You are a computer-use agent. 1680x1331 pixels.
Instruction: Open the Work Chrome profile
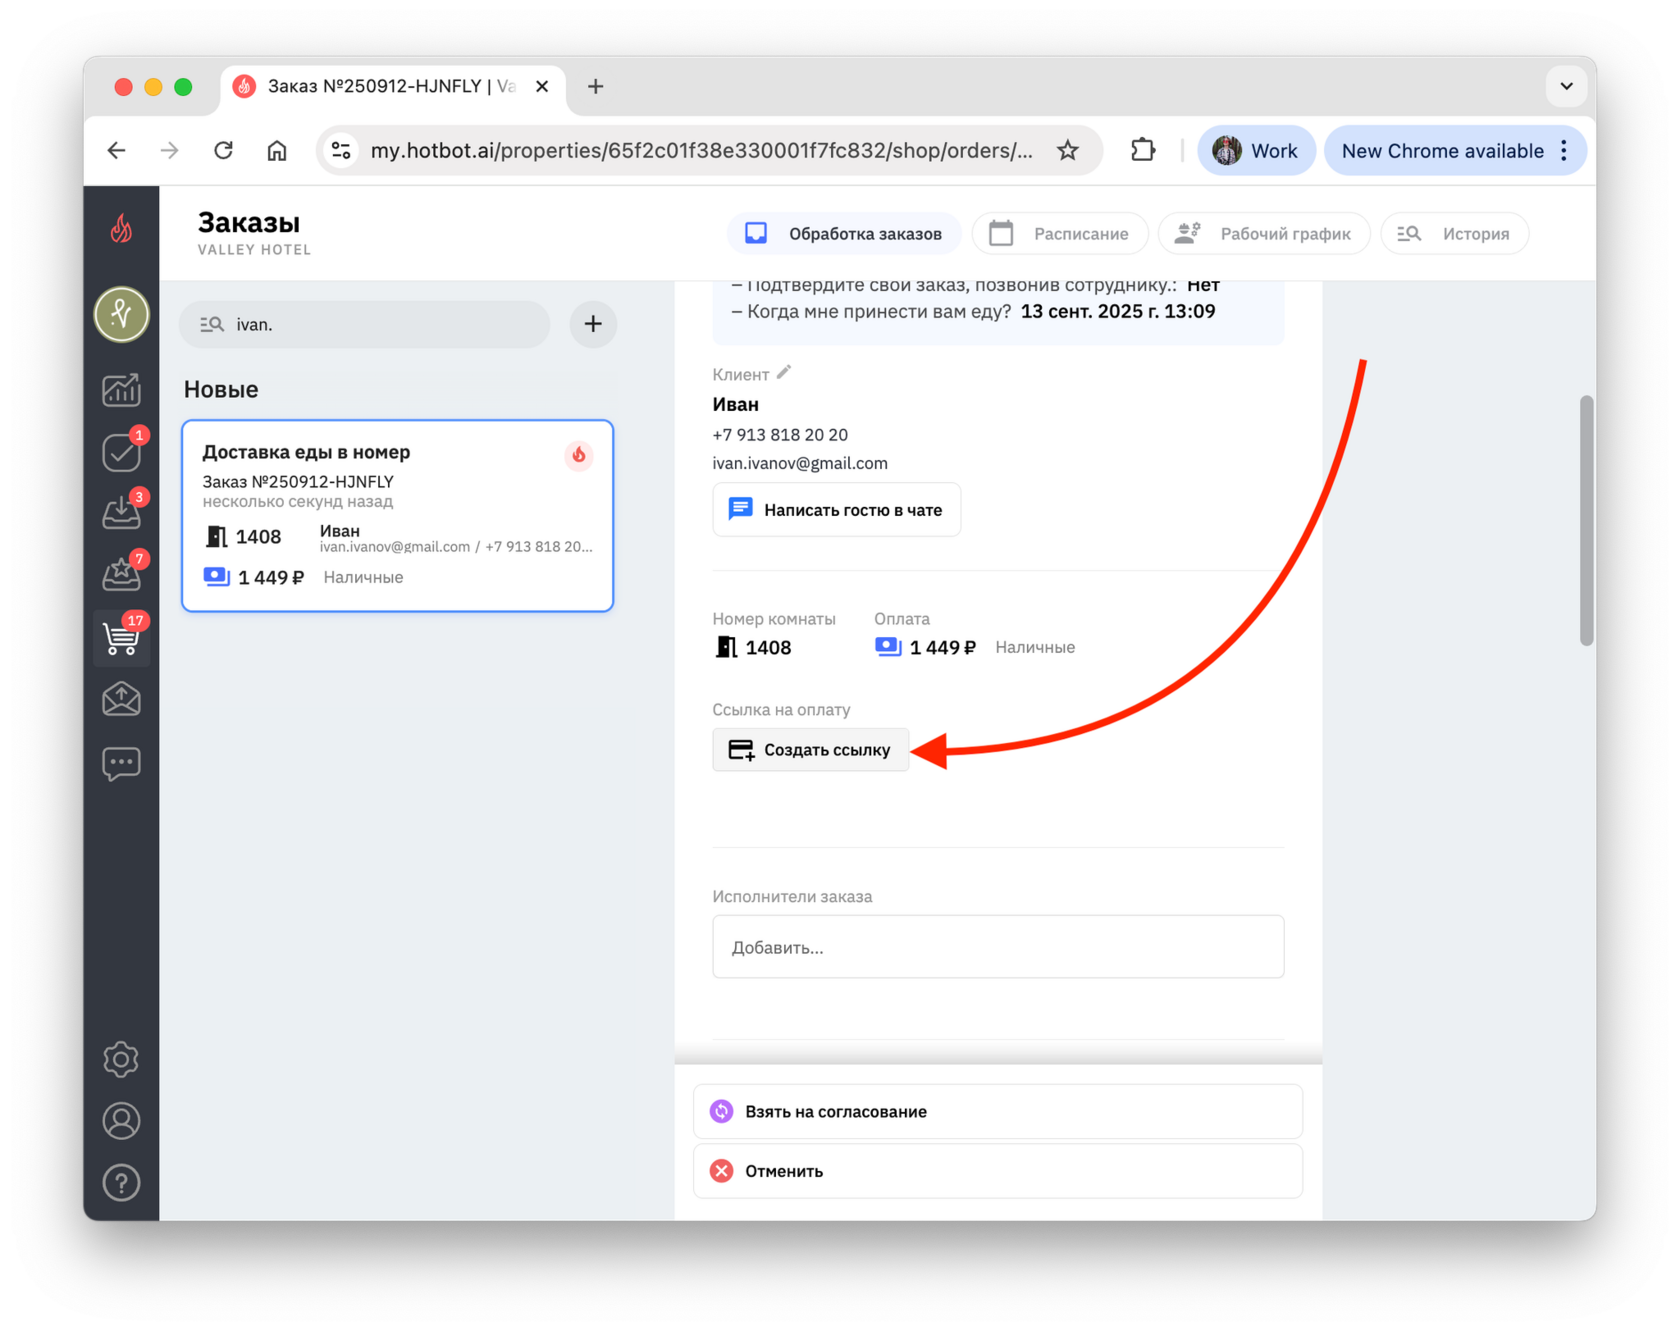coord(1256,151)
